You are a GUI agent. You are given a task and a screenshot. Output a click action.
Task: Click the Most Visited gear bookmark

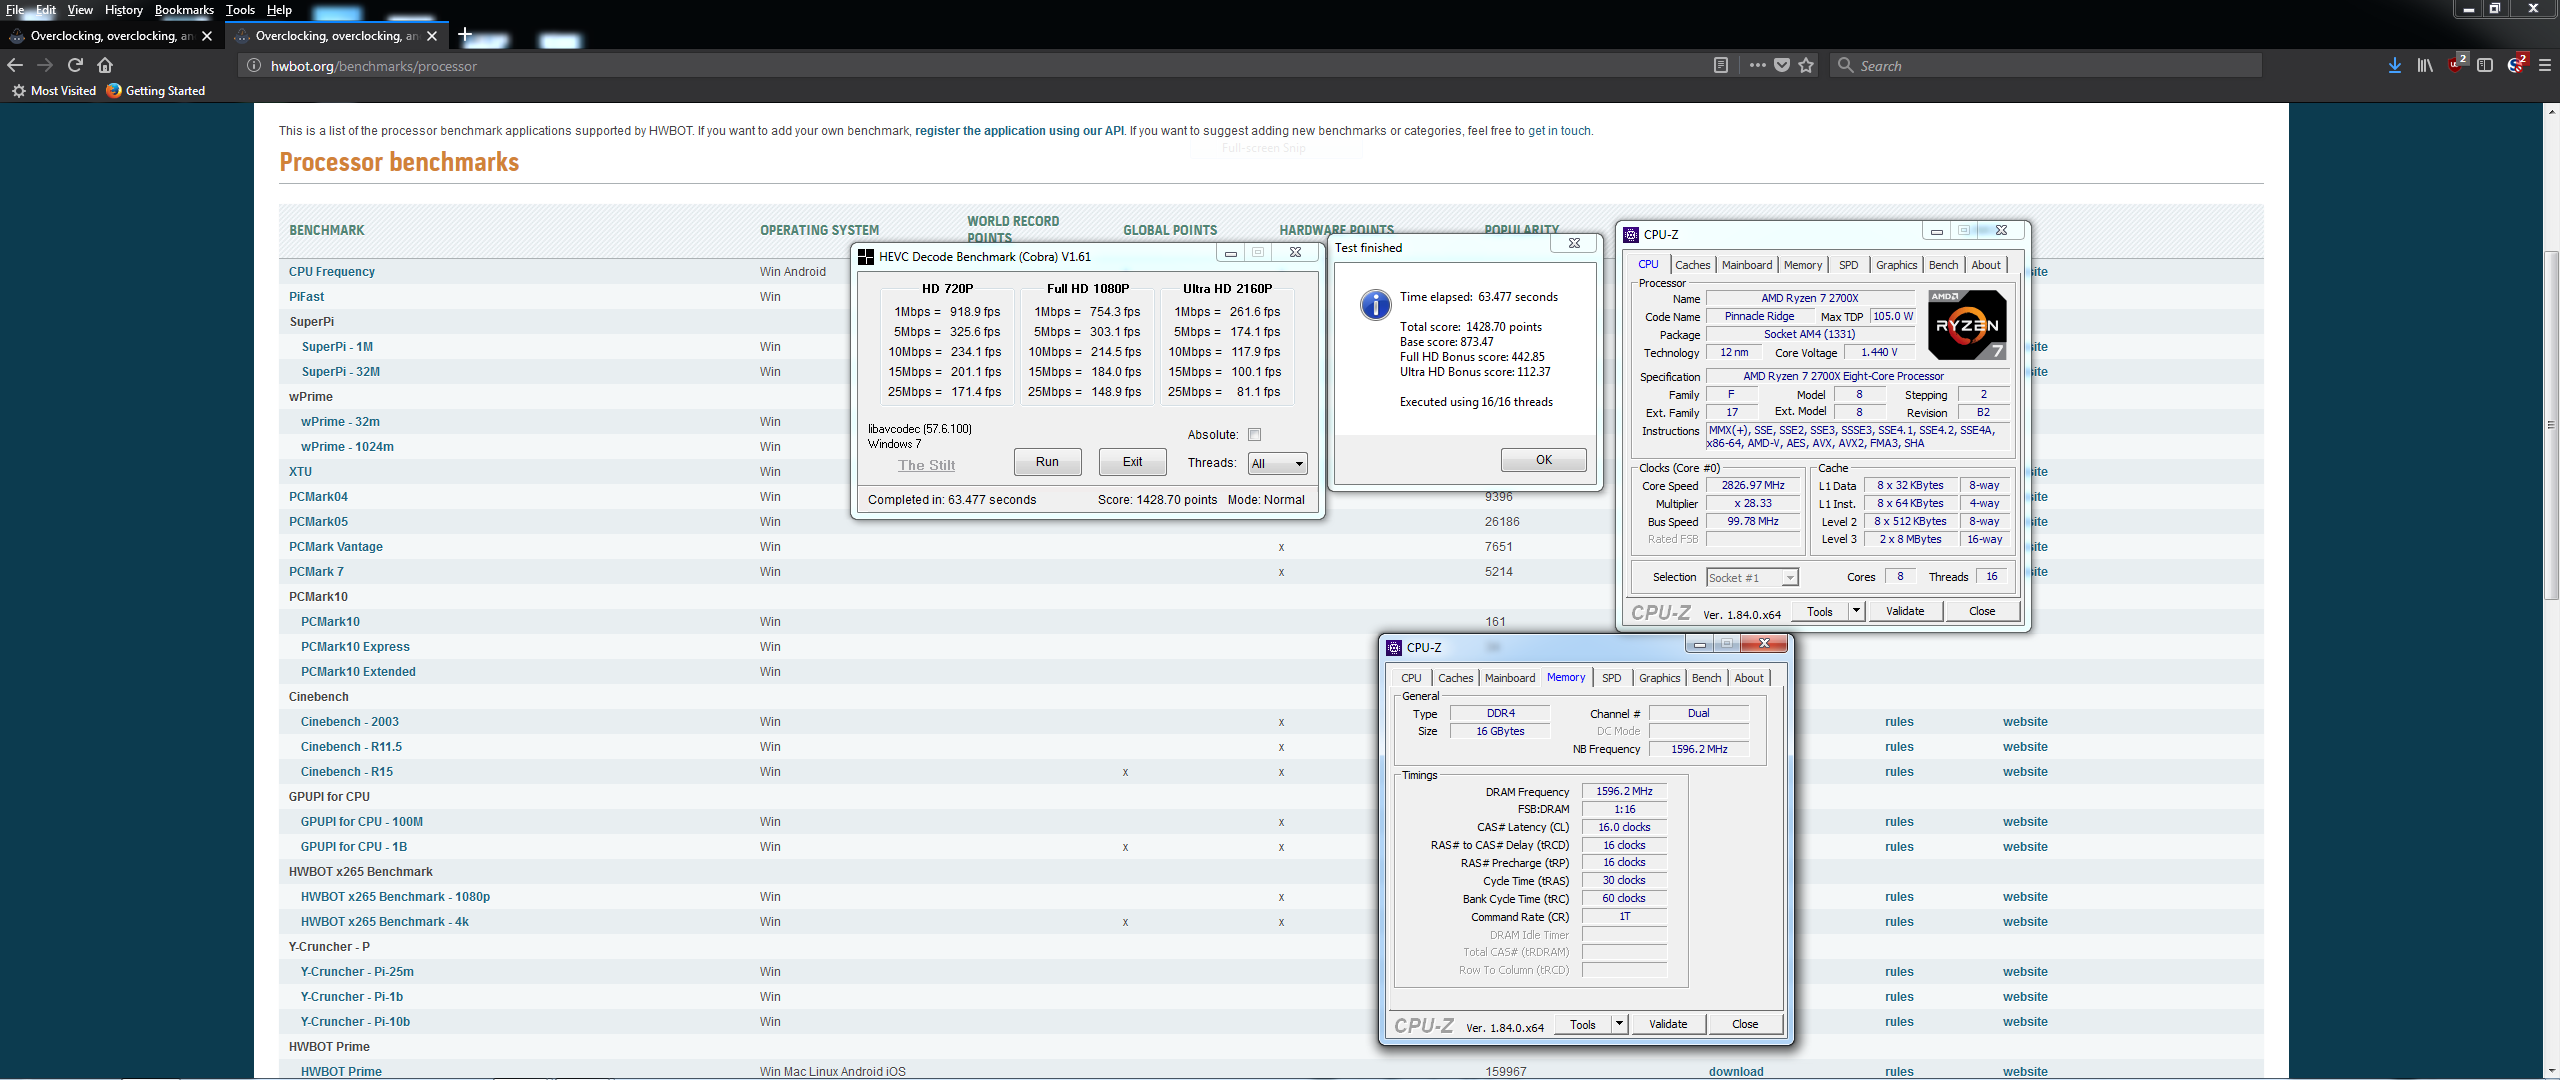pos(54,91)
